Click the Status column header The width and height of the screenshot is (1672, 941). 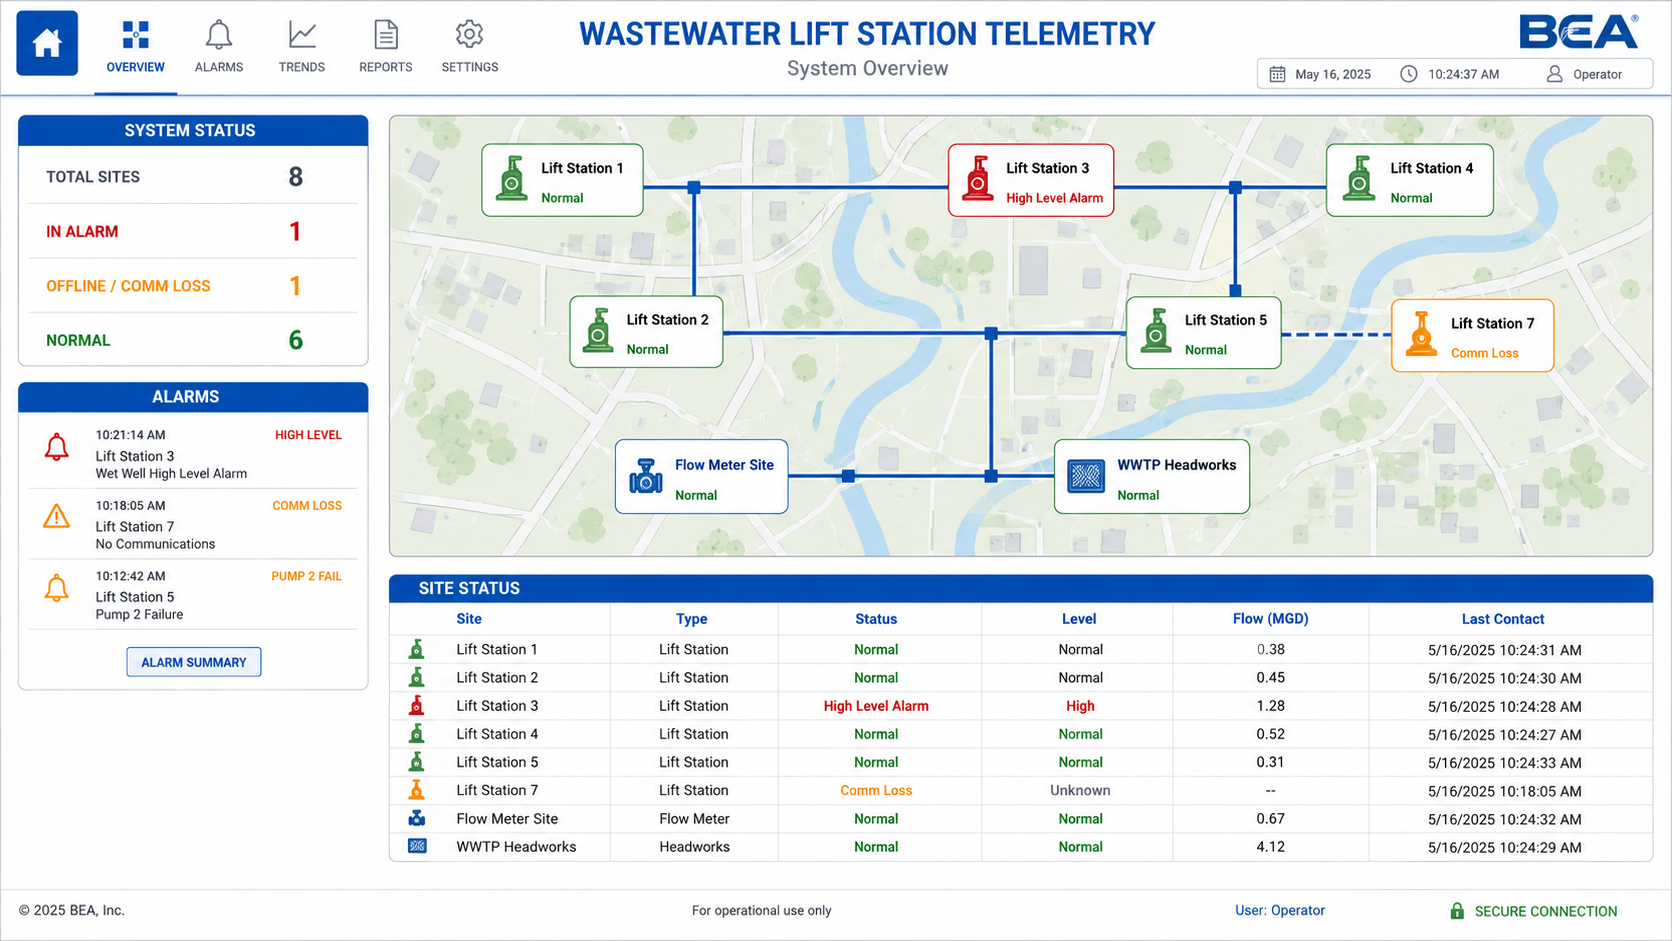pyautogui.click(x=876, y=619)
